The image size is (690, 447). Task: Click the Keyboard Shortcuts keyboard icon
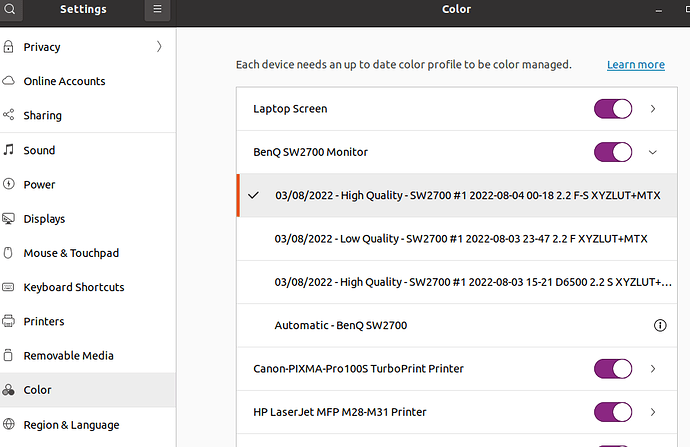click(x=8, y=287)
